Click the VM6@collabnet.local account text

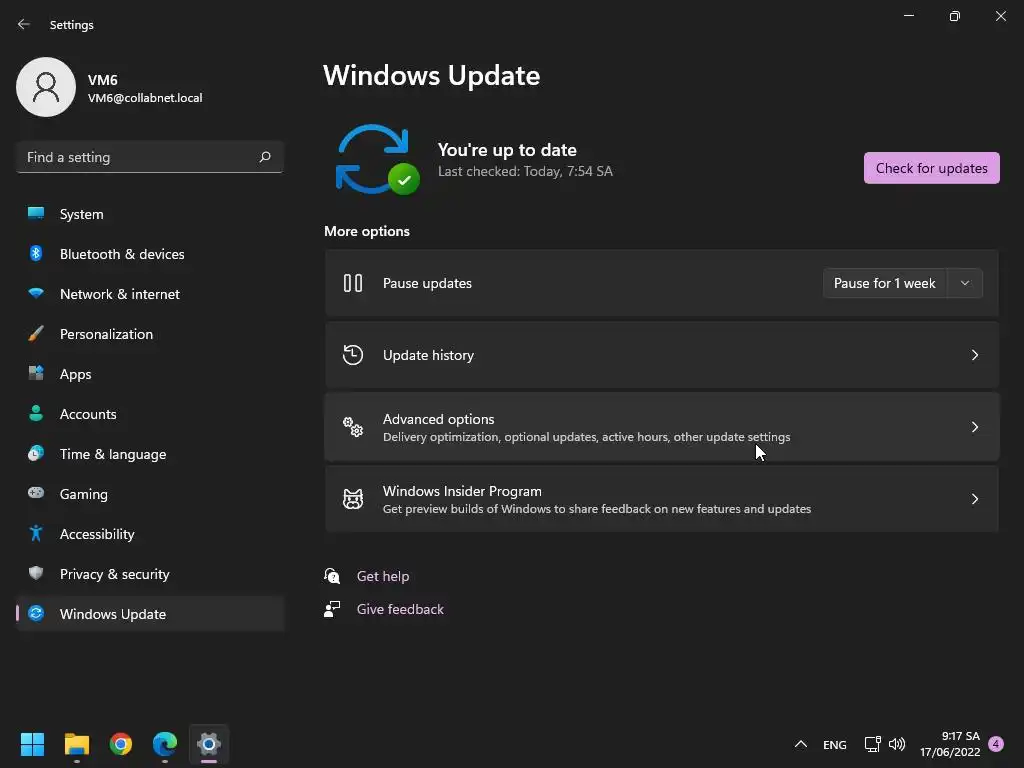coord(145,98)
